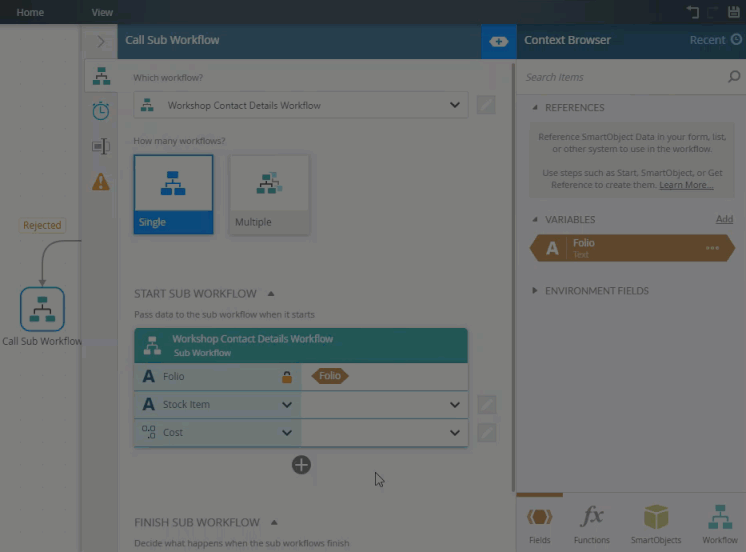Click the edit pencil beside Stock Item row
The height and width of the screenshot is (552, 746).
487,404
